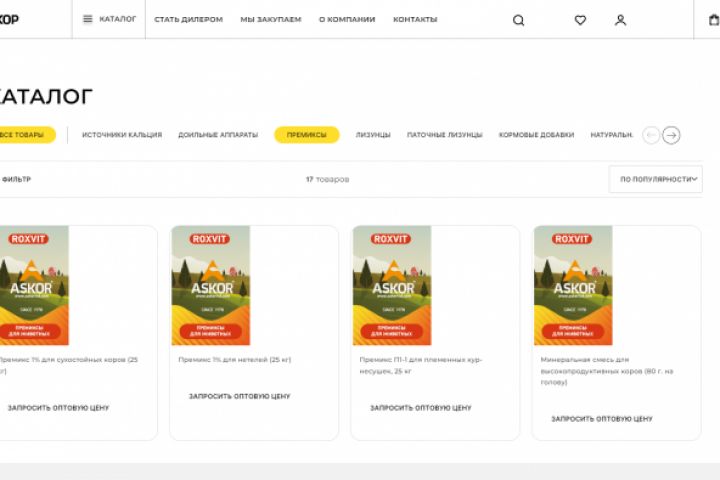Screen dimensions: 720x480
Task: Select the Премиксы category
Action: 307,135
